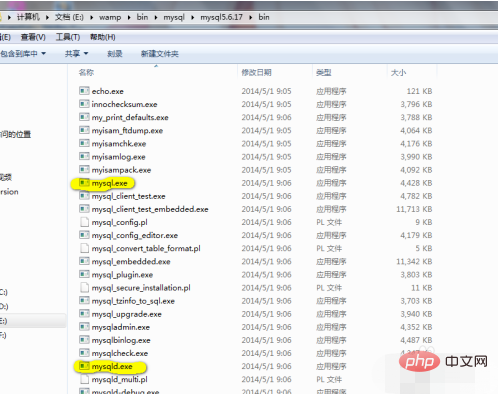Select the F: drive in navigation pane

pos(3,335)
